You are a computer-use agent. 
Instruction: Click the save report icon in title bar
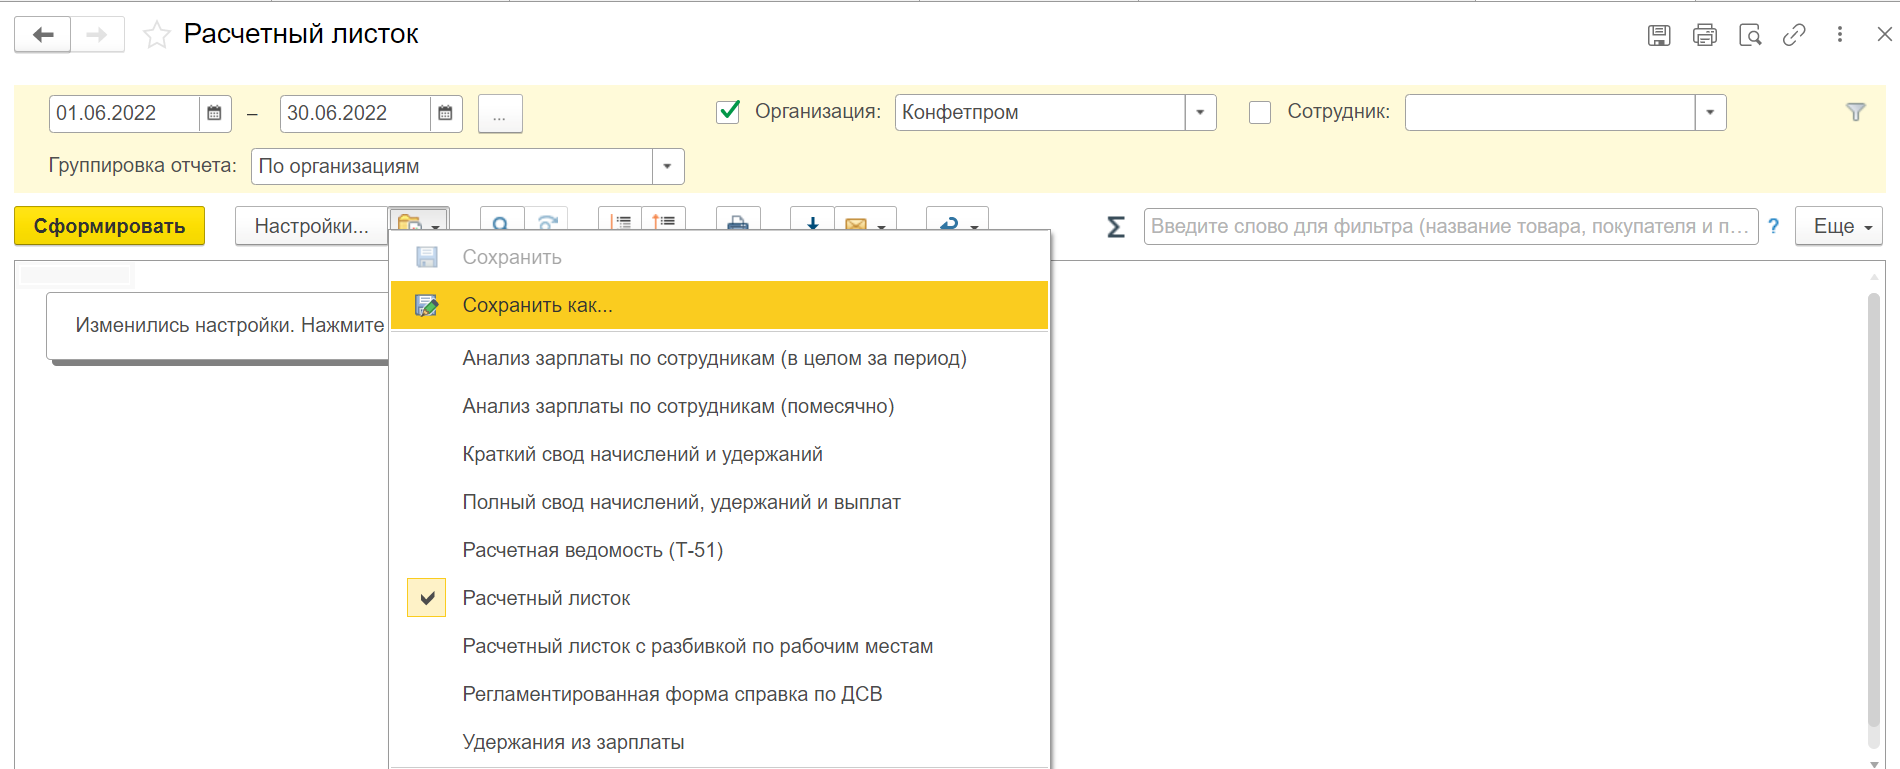(x=1659, y=35)
